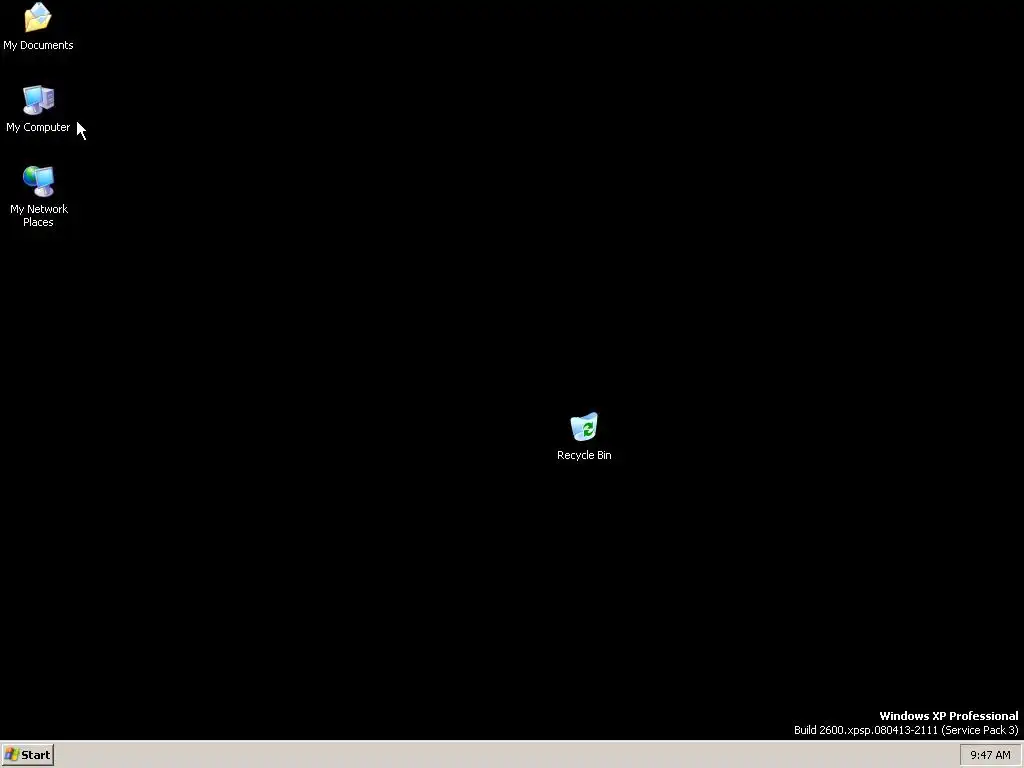The width and height of the screenshot is (1024, 768).
Task: Click the "My Computer" label text
Action: [x=38, y=127]
